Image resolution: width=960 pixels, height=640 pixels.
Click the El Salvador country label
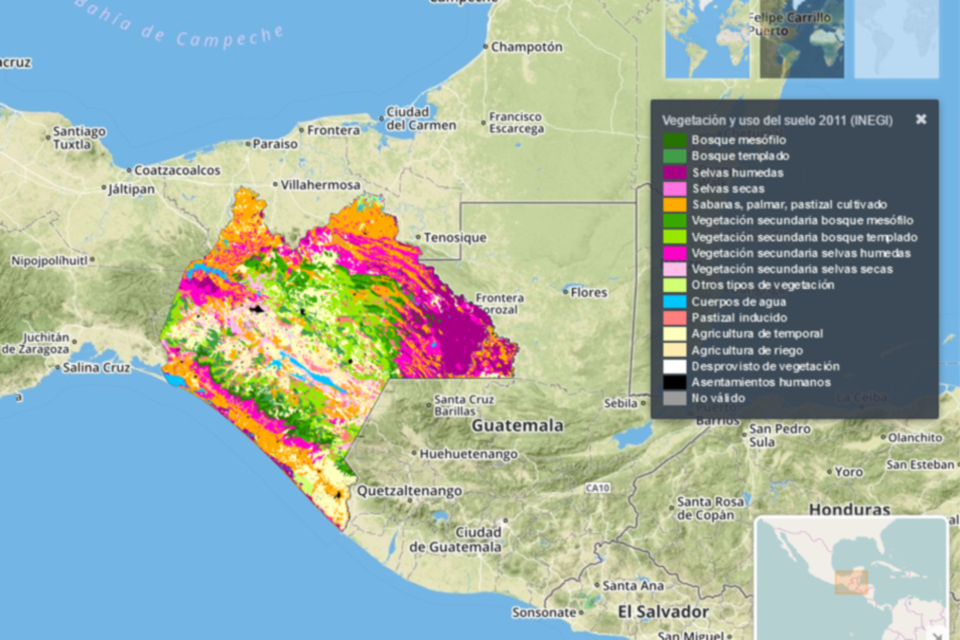[x=663, y=611]
